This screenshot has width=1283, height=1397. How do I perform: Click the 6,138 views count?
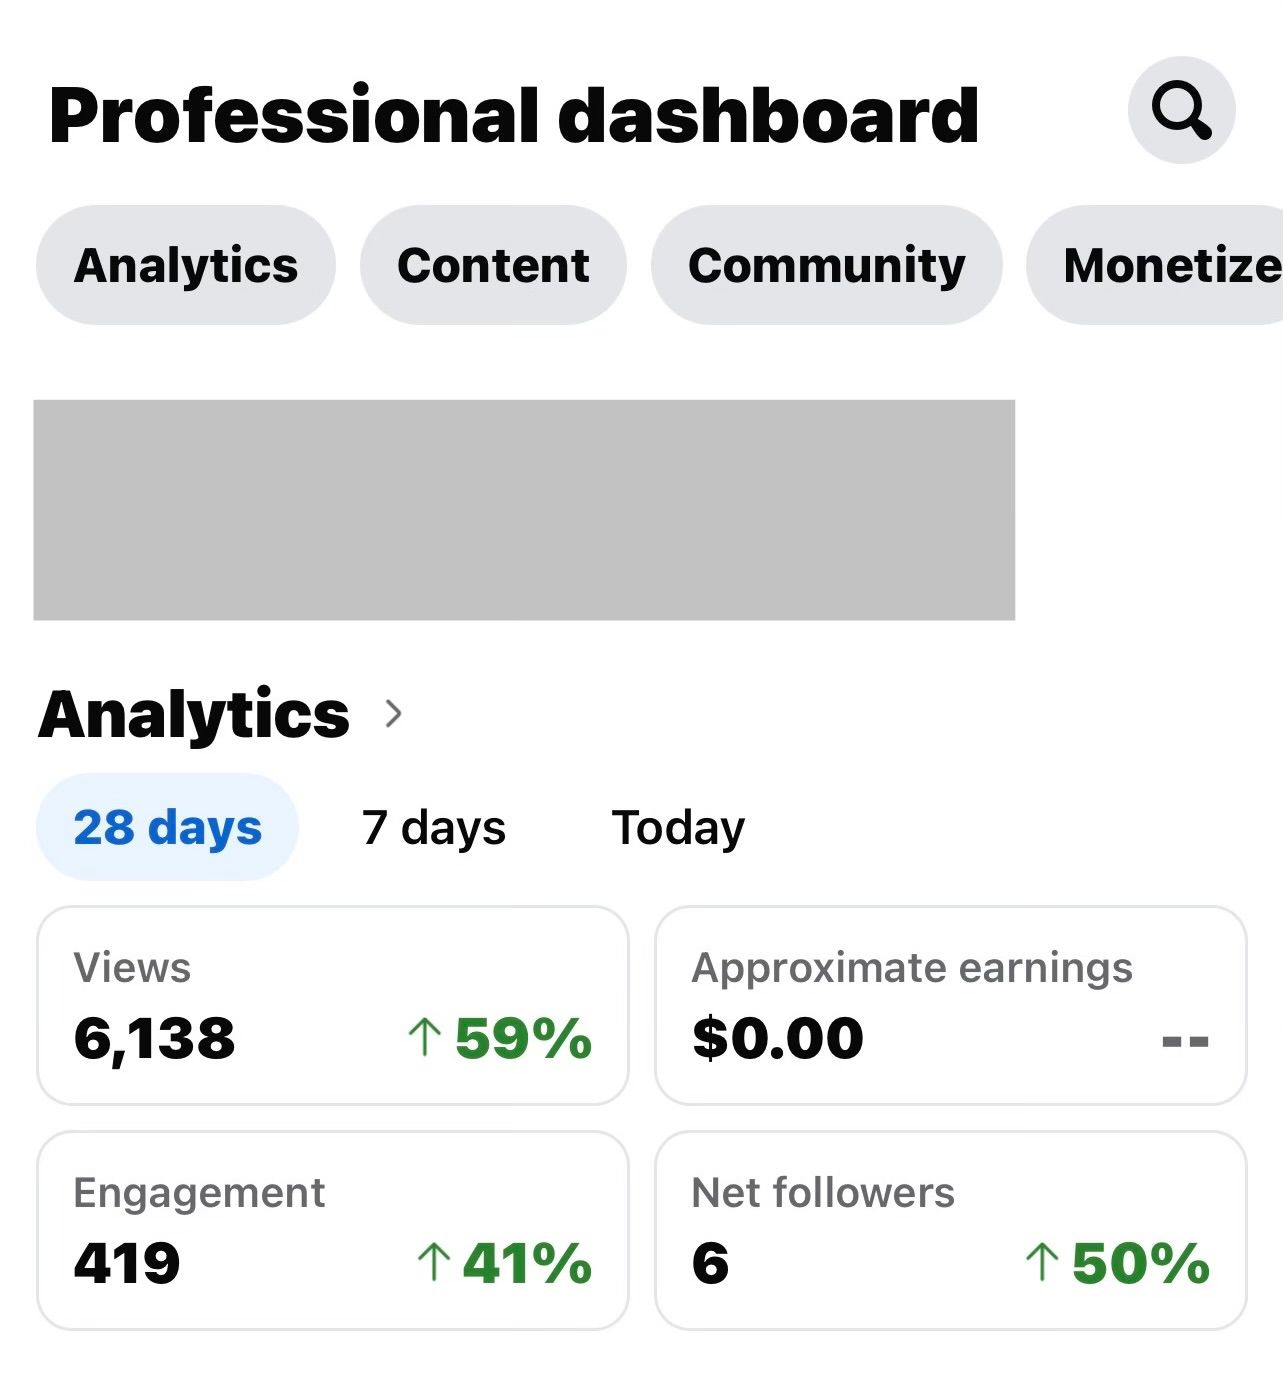click(x=154, y=1038)
